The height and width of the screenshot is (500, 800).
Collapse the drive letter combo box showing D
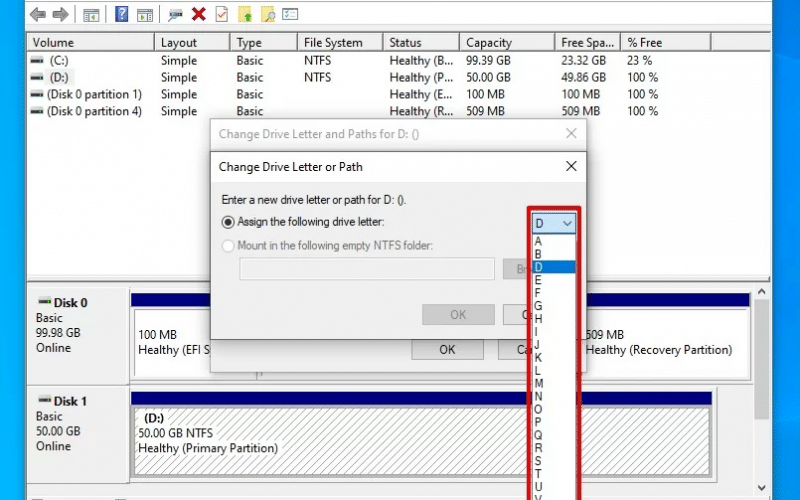[554, 223]
